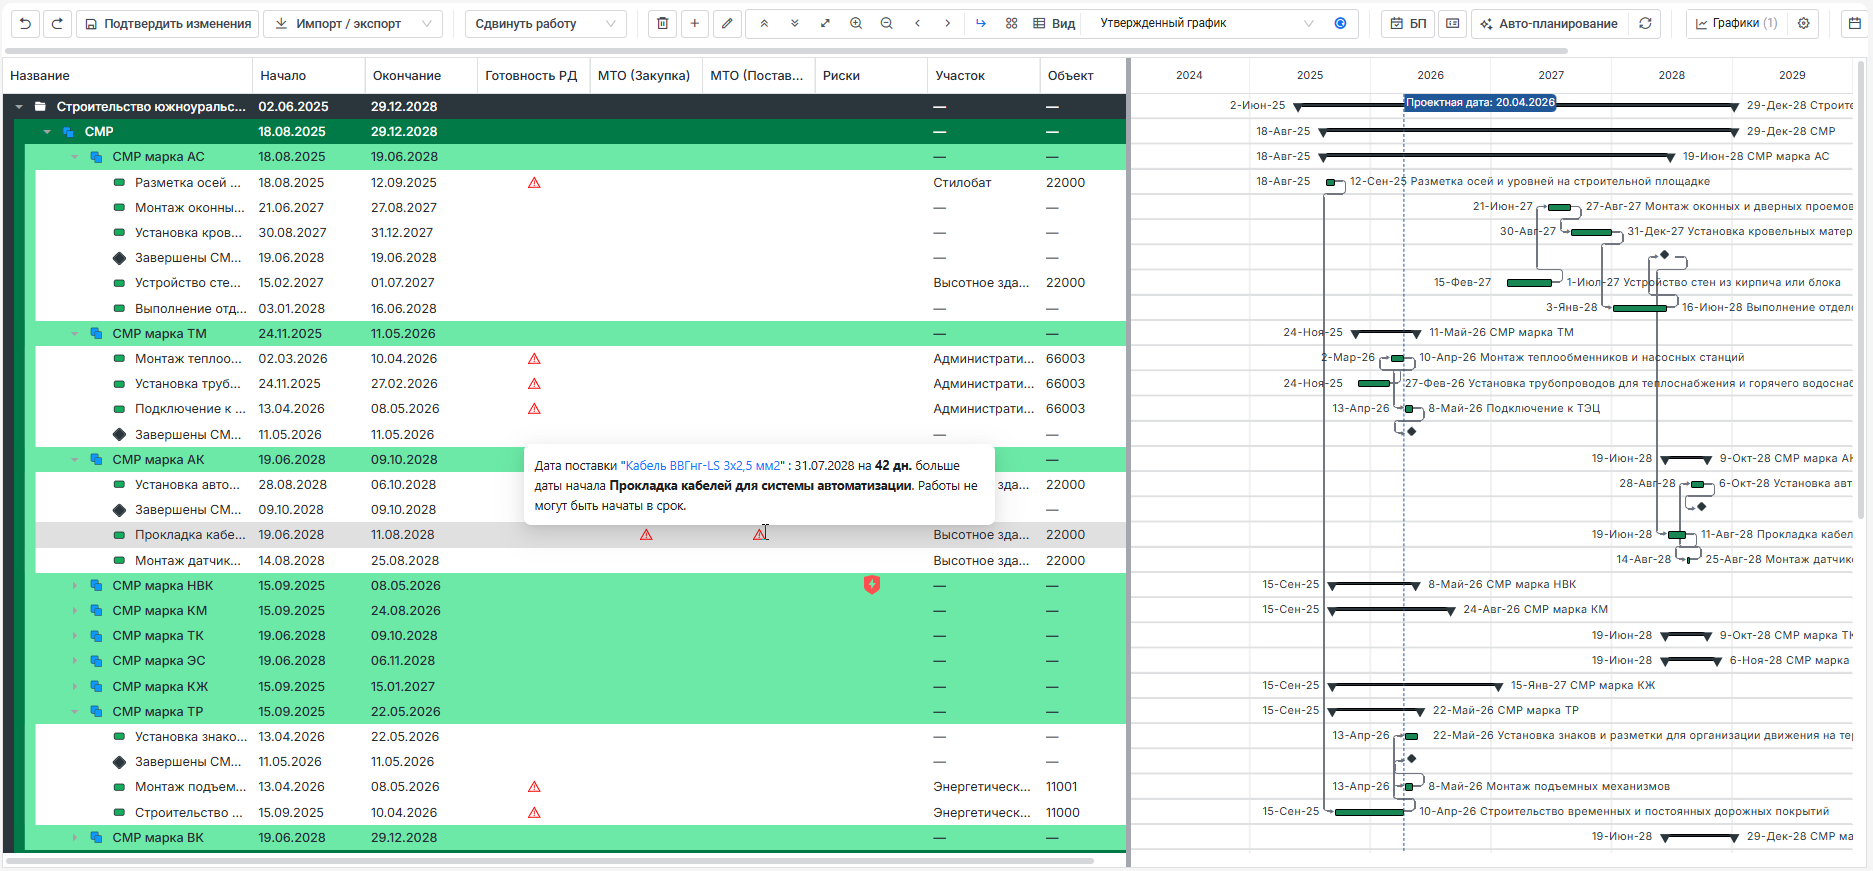
Task: Toggle the blue dependency links arrow
Action: 980,23
